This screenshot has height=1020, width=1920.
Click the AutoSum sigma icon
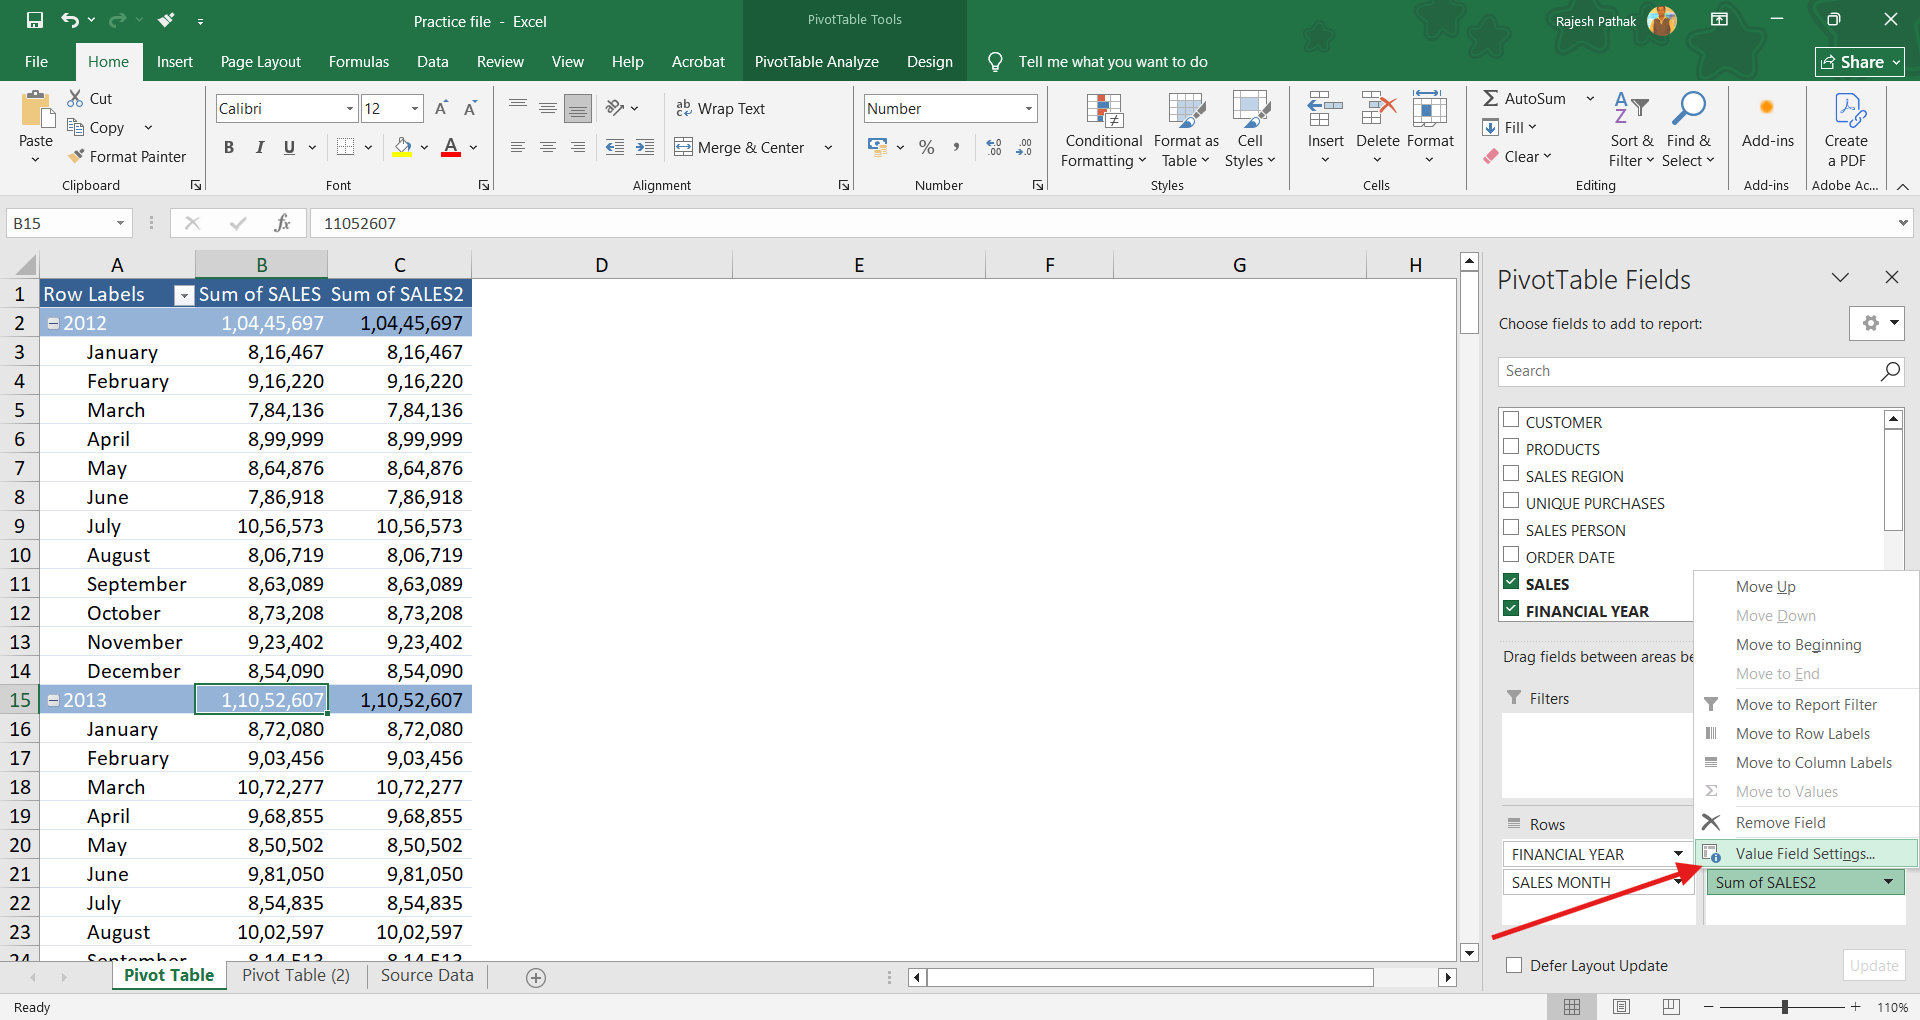[1490, 98]
